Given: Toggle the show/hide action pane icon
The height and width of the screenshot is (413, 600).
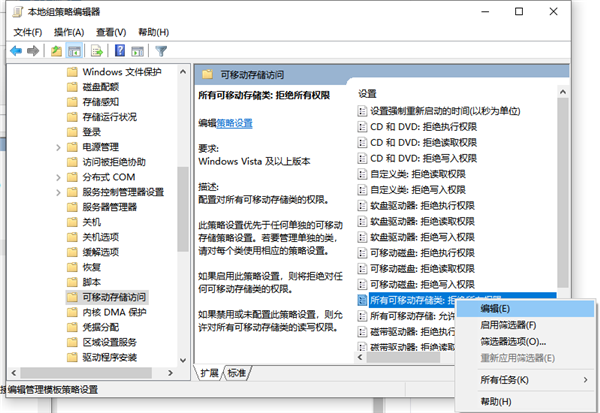Looking at the screenshot, I should [138, 50].
